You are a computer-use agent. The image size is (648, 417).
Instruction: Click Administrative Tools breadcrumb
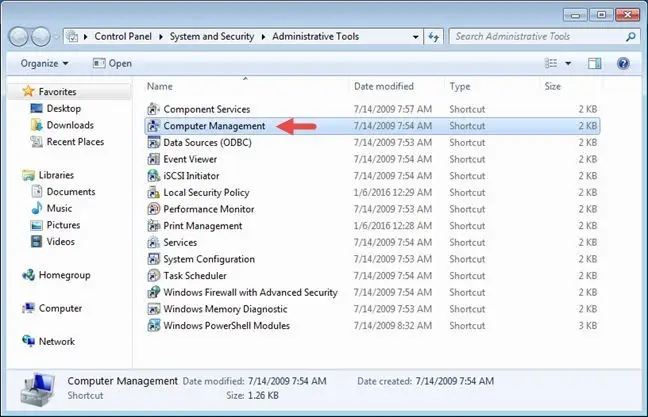click(x=315, y=36)
